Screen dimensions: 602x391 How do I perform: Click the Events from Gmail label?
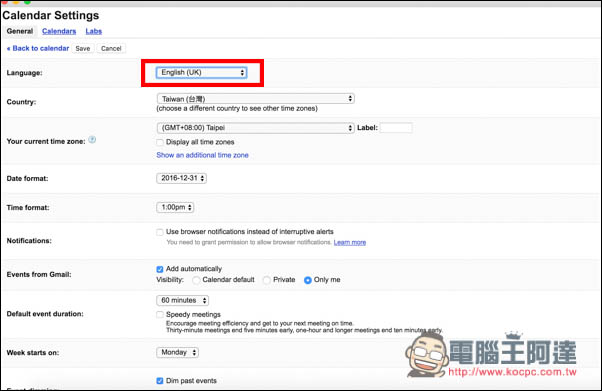coord(39,274)
